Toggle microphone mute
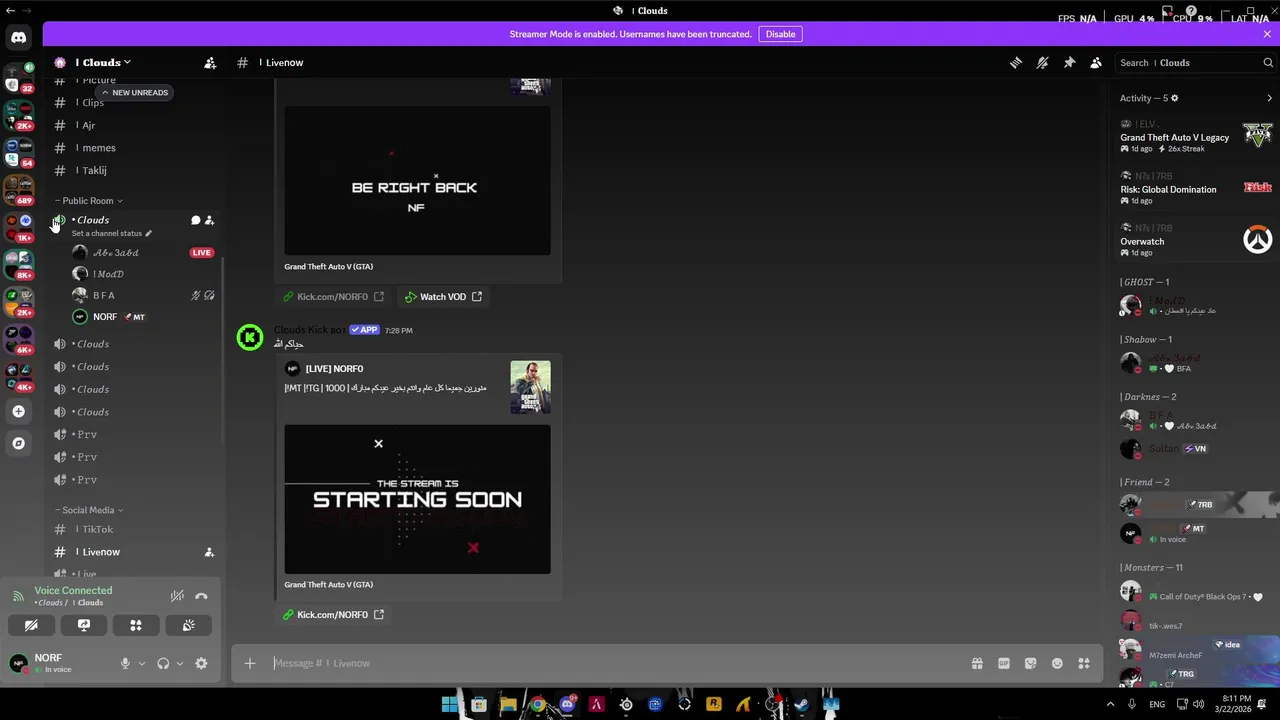This screenshot has width=1280, height=720. click(125, 663)
